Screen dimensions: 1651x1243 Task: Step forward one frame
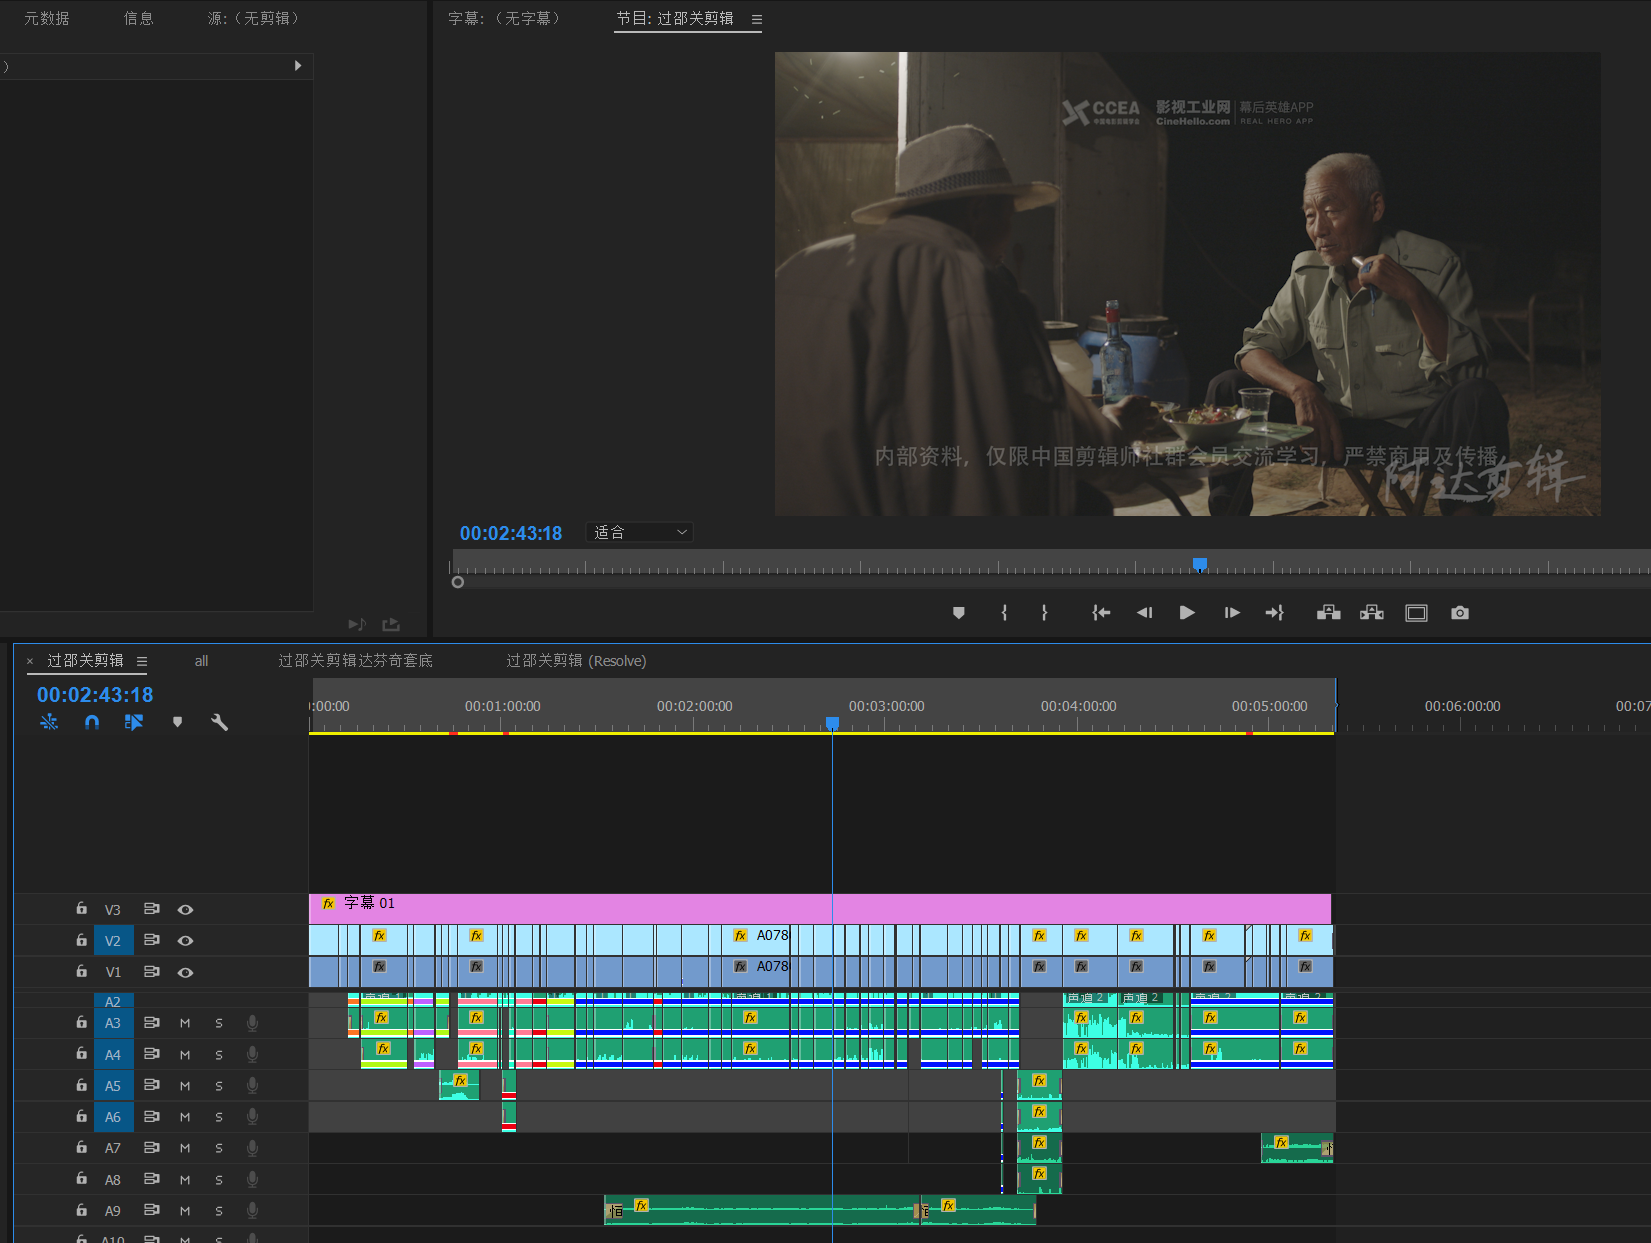point(1231,613)
